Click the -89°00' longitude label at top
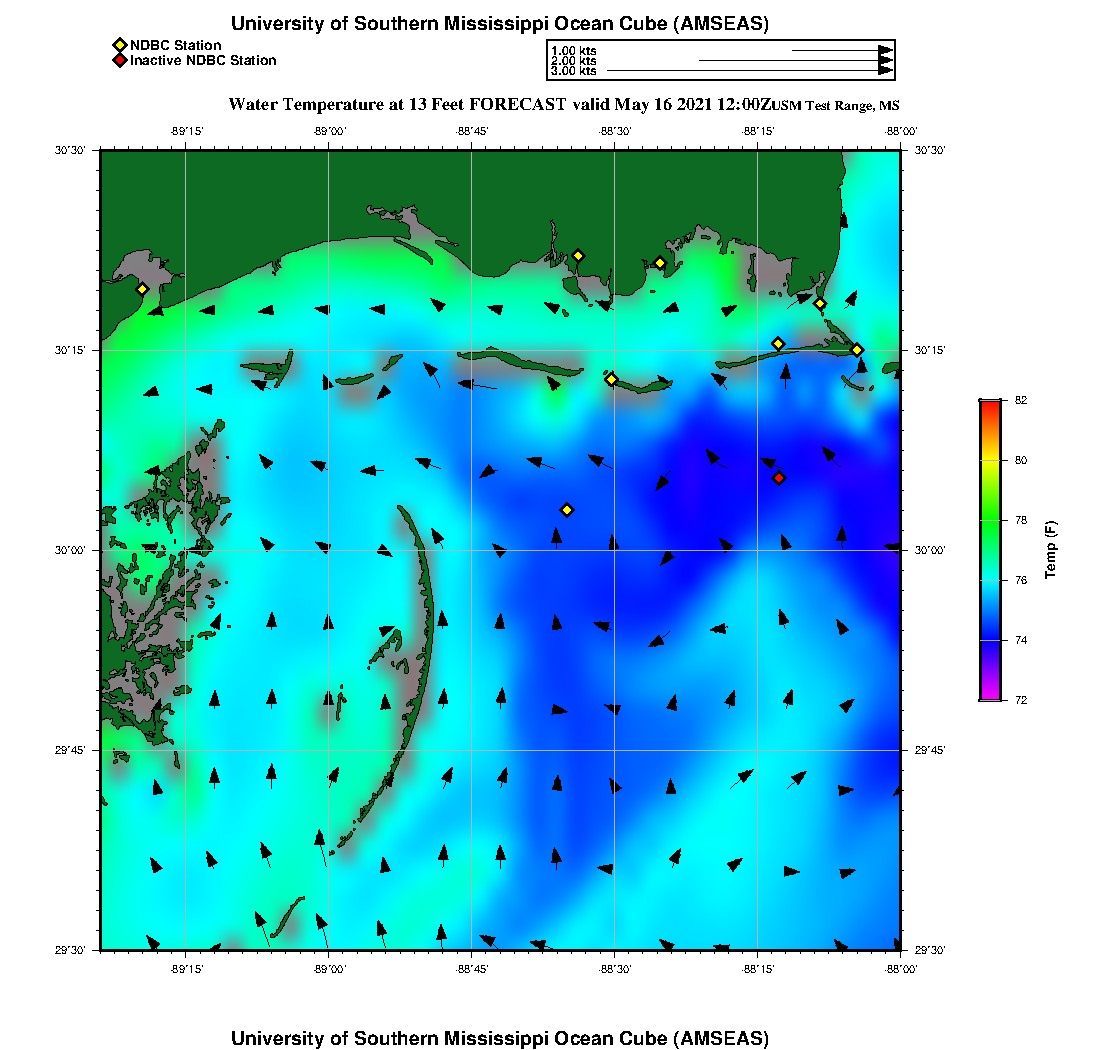 coord(329,130)
